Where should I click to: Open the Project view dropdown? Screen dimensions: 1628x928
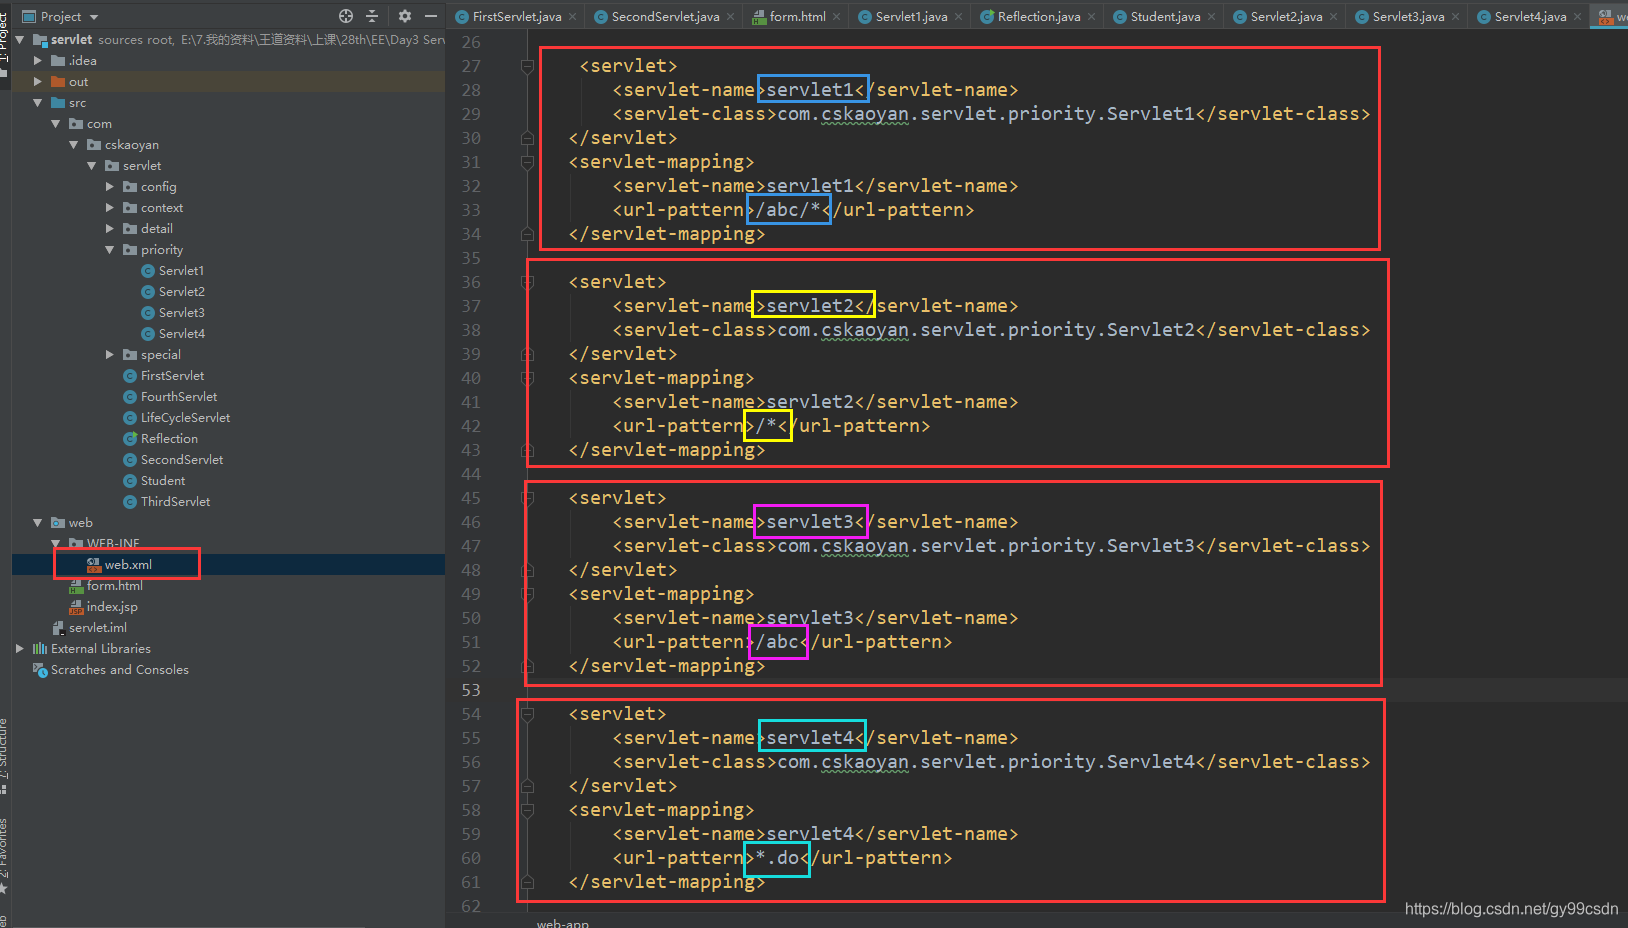(x=61, y=16)
